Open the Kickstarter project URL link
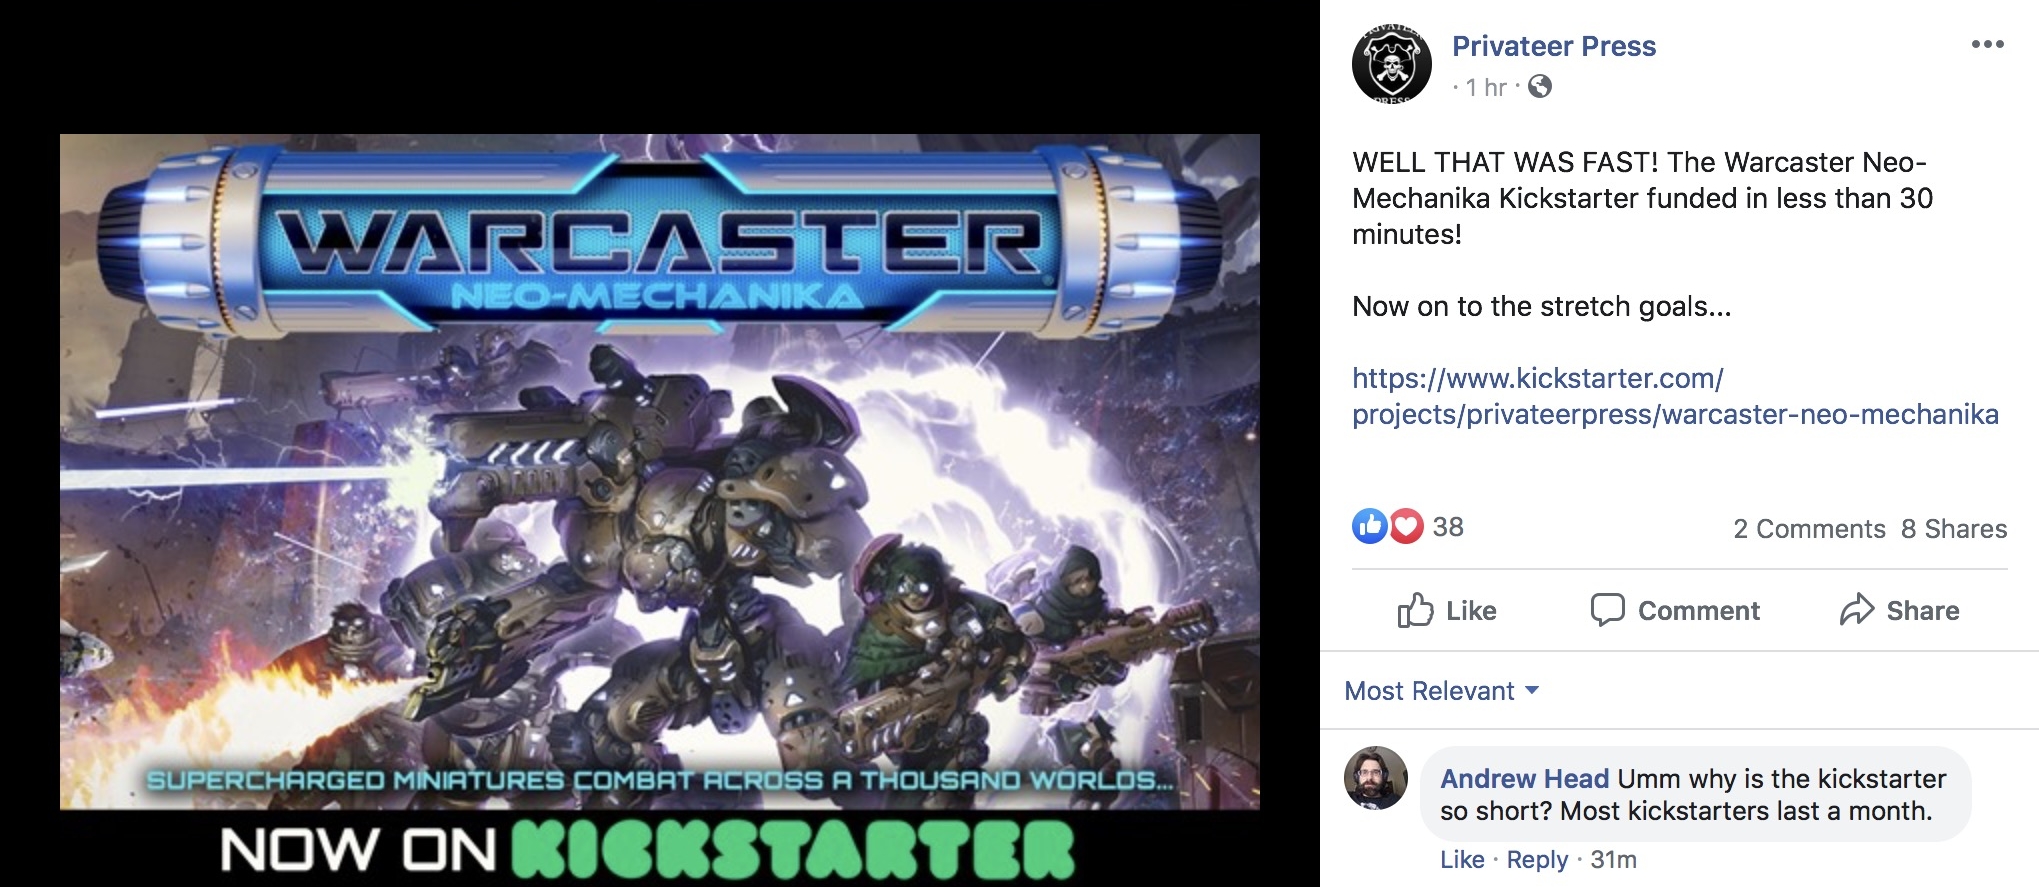Viewport: 2039px width, 887px height. 1675,396
